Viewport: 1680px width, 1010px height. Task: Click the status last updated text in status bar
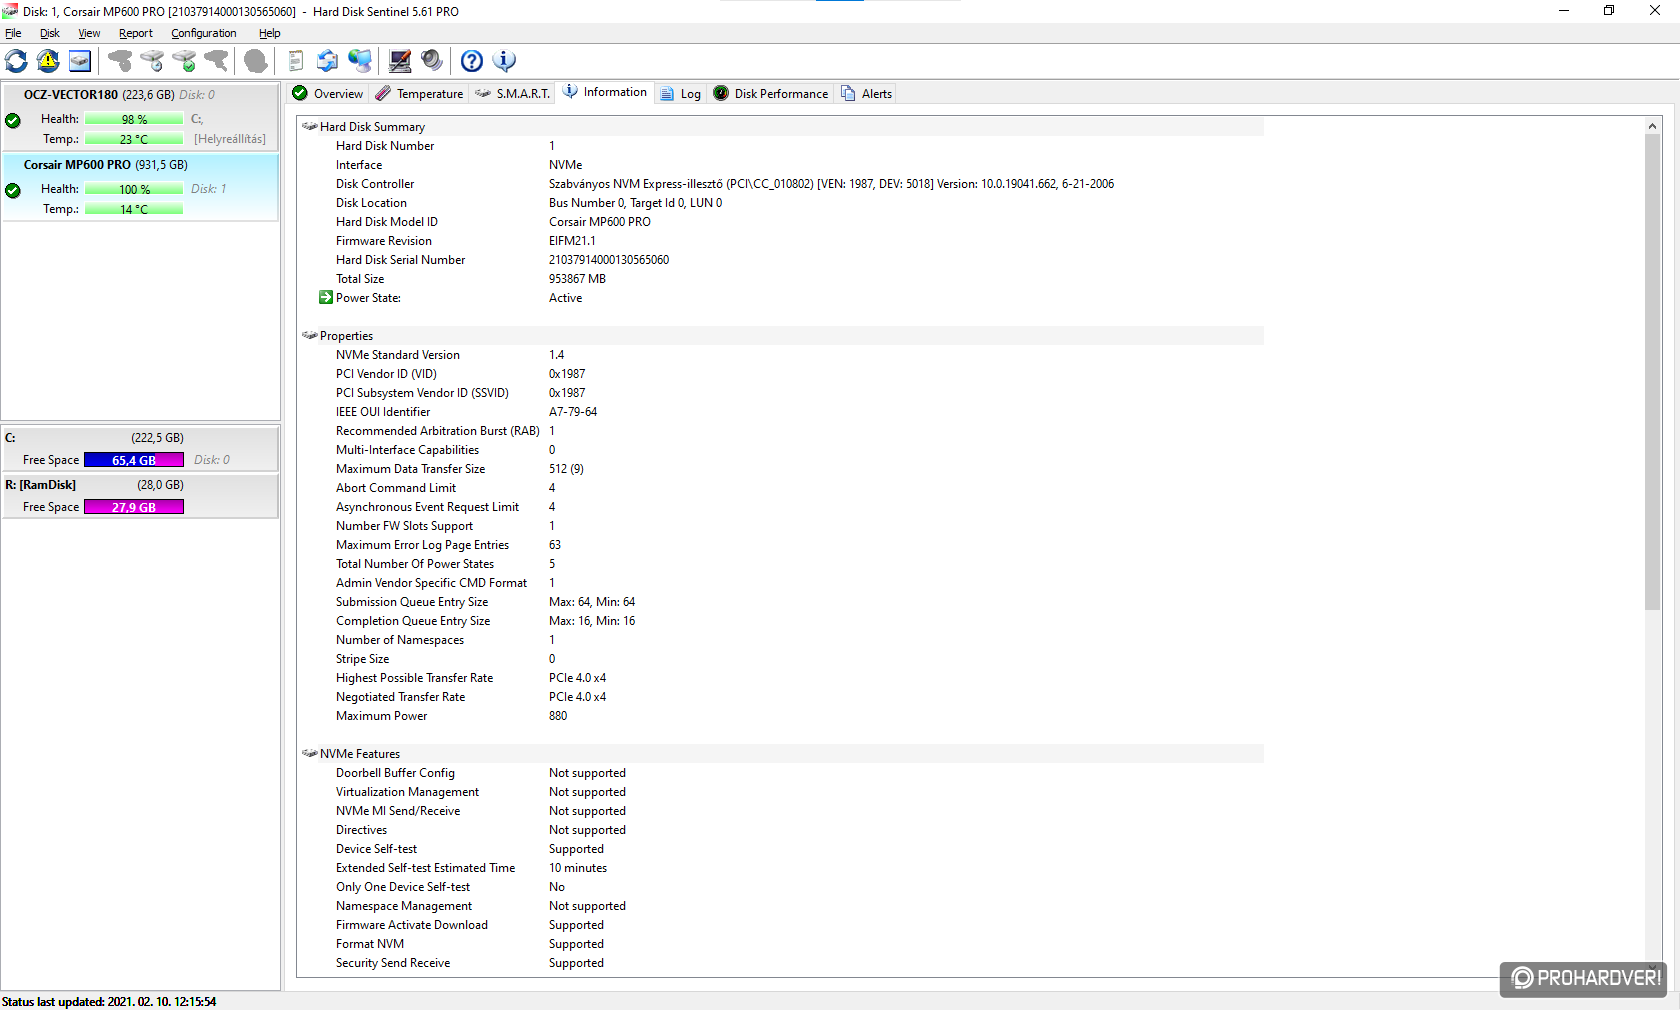point(109,1001)
